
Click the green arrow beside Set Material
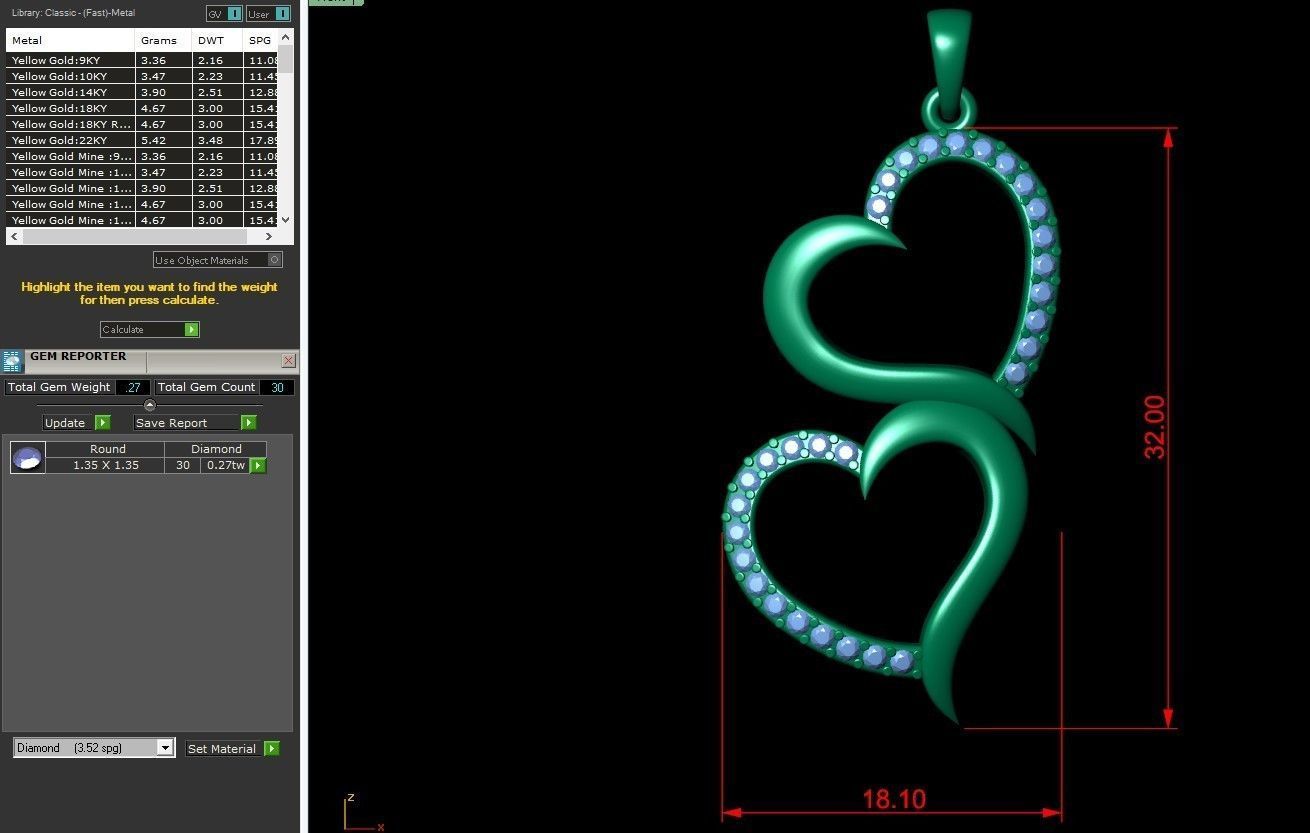point(271,748)
